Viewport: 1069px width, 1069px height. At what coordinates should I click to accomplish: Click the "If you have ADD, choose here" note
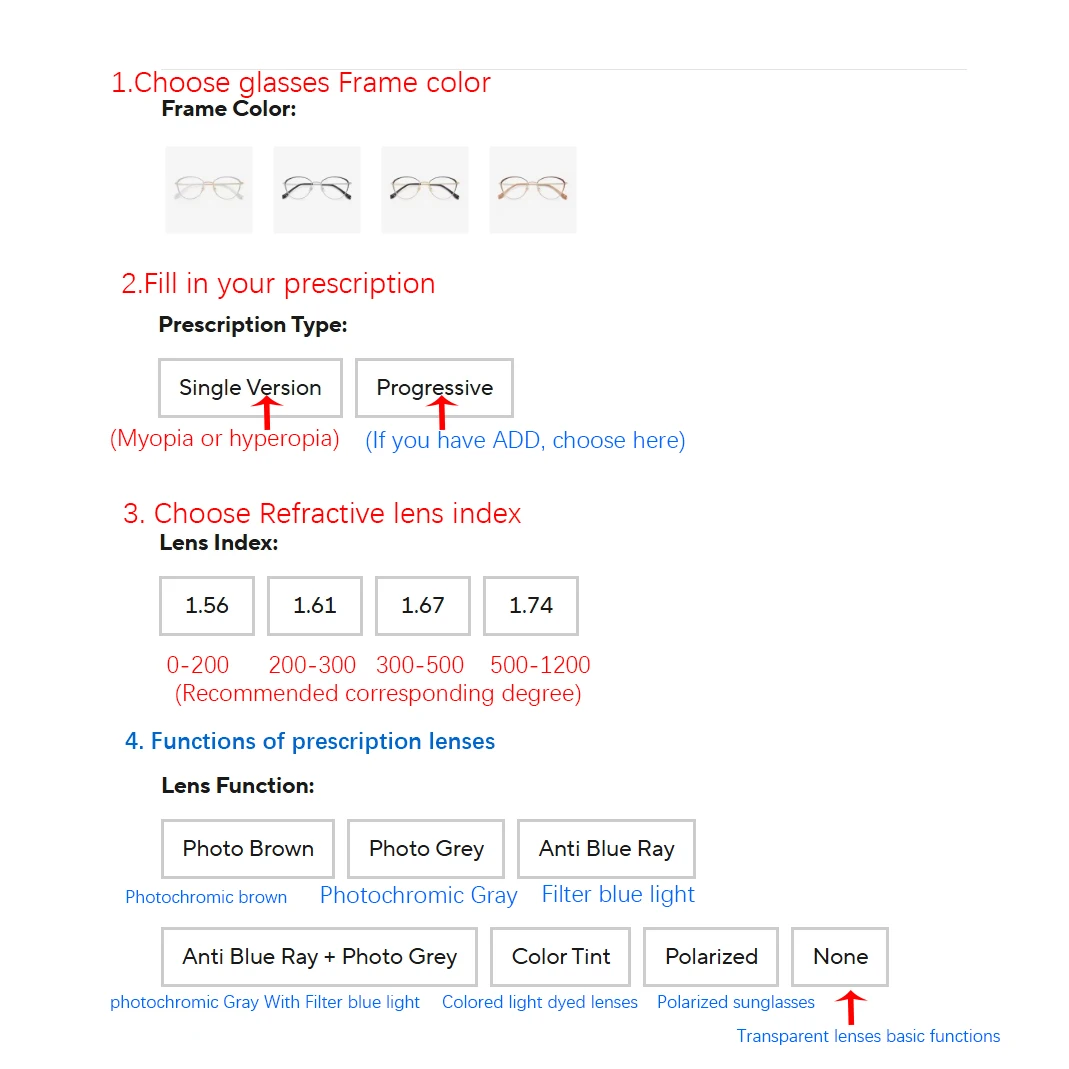click(525, 441)
